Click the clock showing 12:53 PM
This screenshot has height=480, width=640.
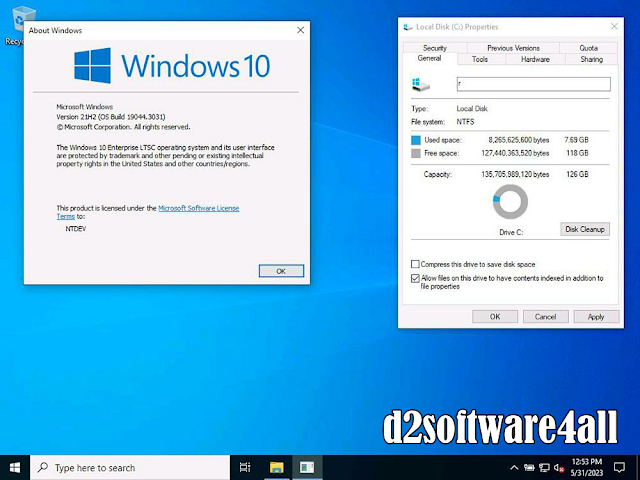click(x=587, y=462)
